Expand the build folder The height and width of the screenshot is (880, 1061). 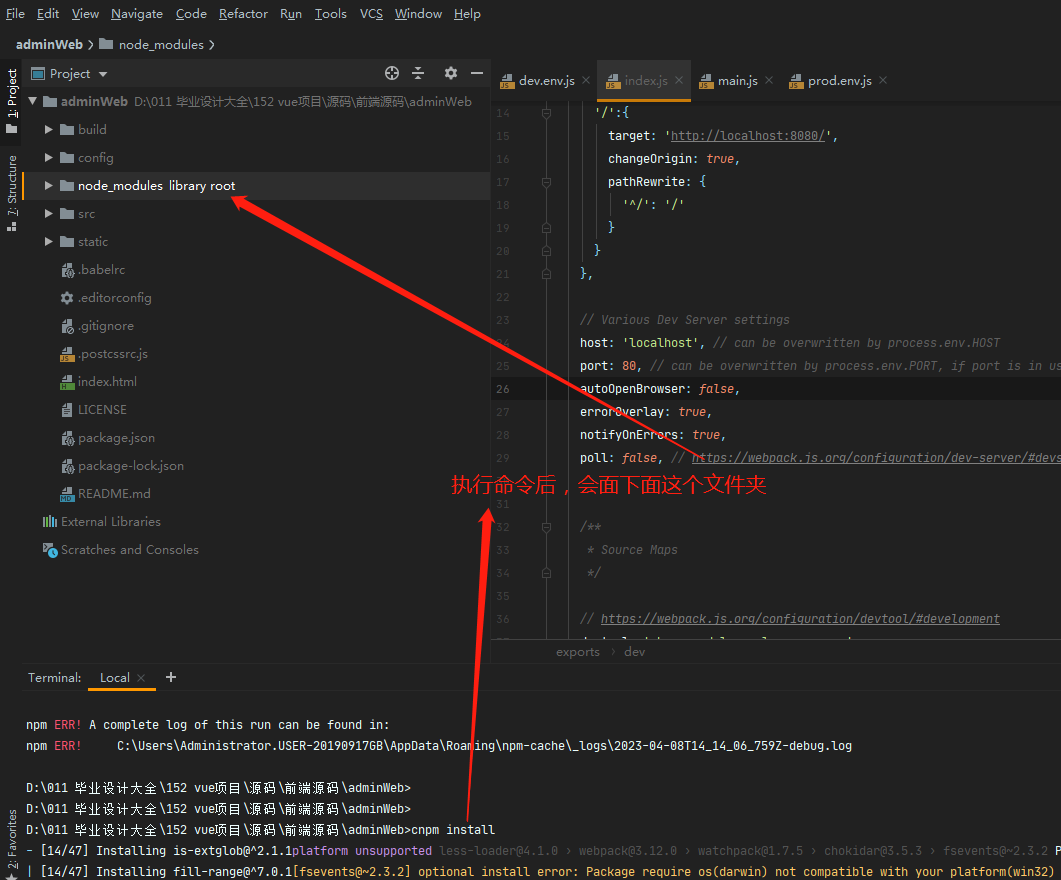[x=48, y=129]
